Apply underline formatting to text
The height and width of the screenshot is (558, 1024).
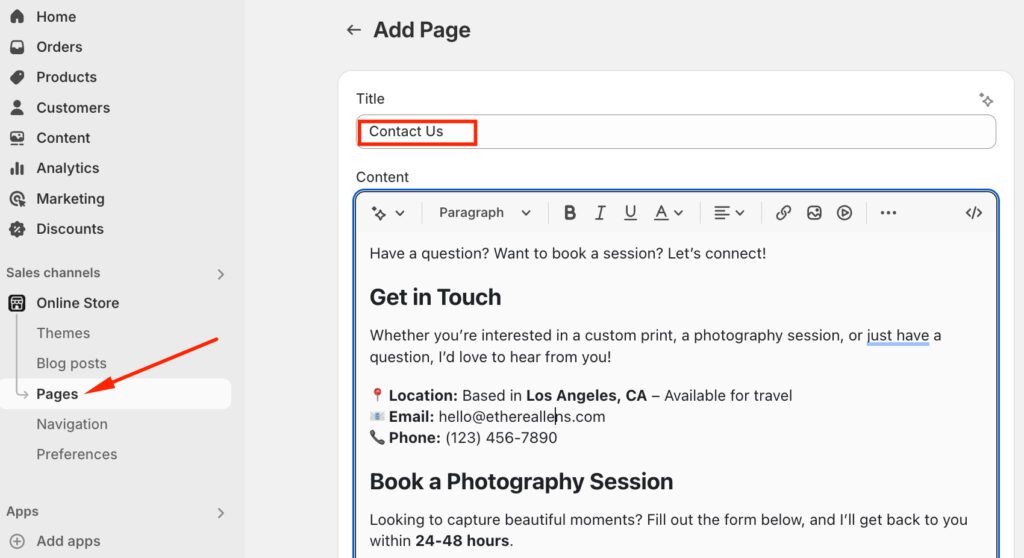click(630, 213)
